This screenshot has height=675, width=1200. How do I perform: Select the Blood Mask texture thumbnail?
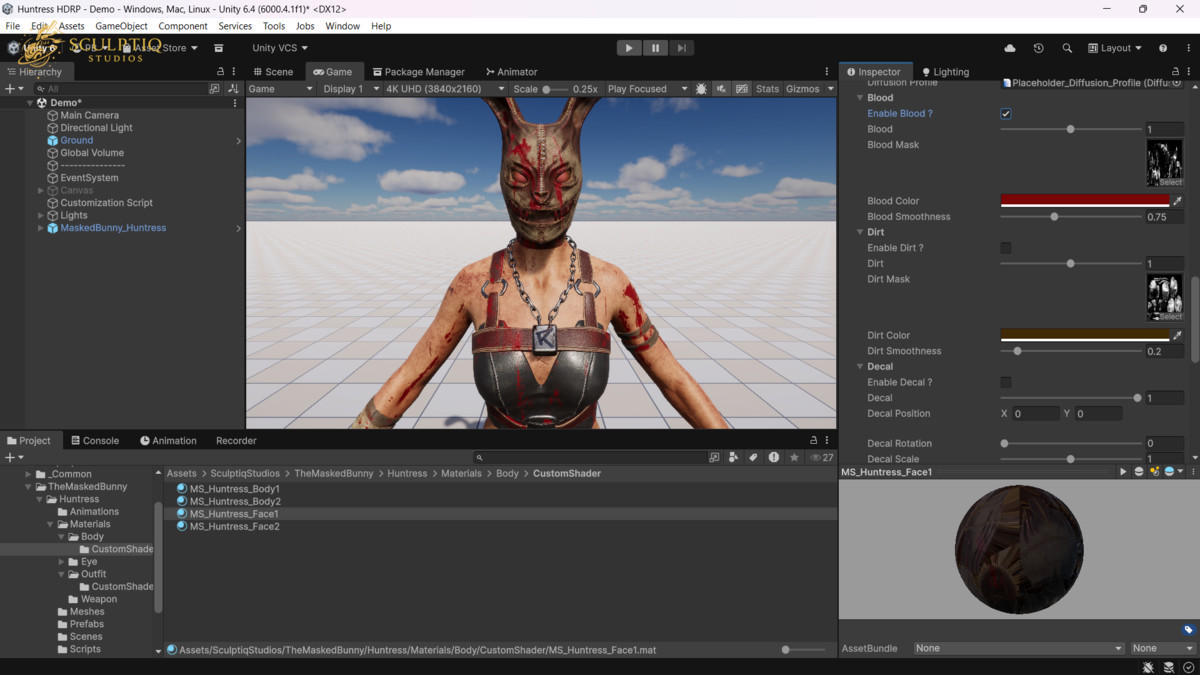click(x=1164, y=163)
